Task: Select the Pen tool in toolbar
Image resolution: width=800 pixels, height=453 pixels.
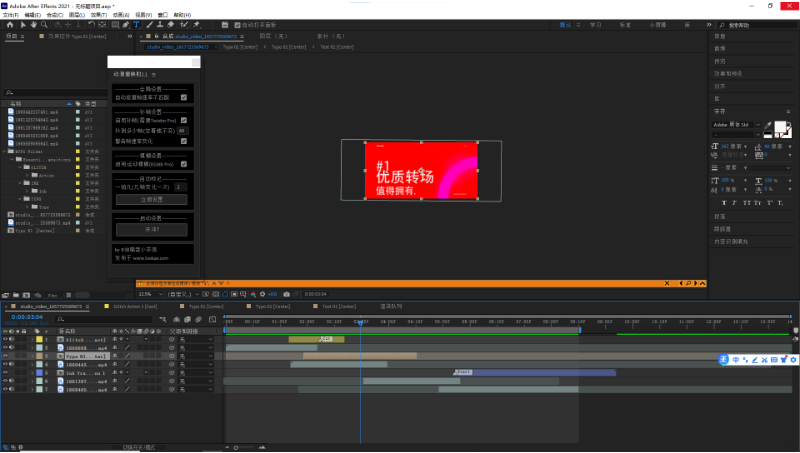Action: (126, 24)
